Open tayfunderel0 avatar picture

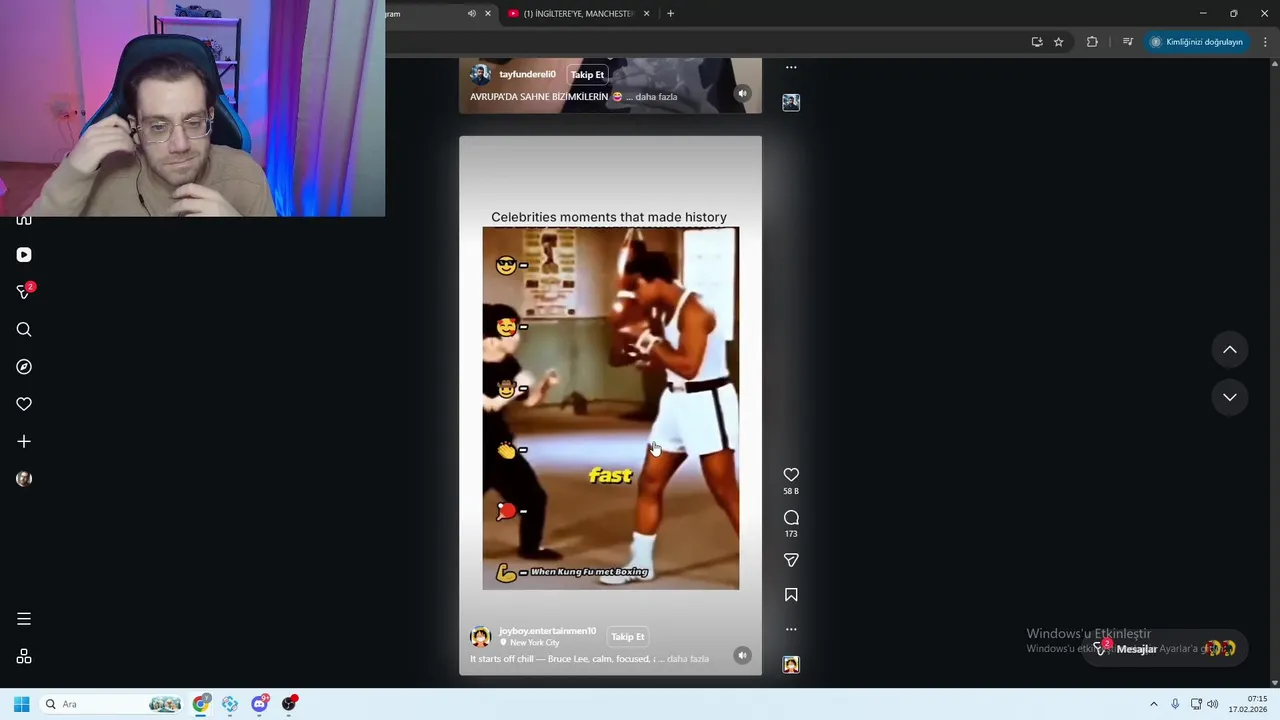pyautogui.click(x=481, y=75)
